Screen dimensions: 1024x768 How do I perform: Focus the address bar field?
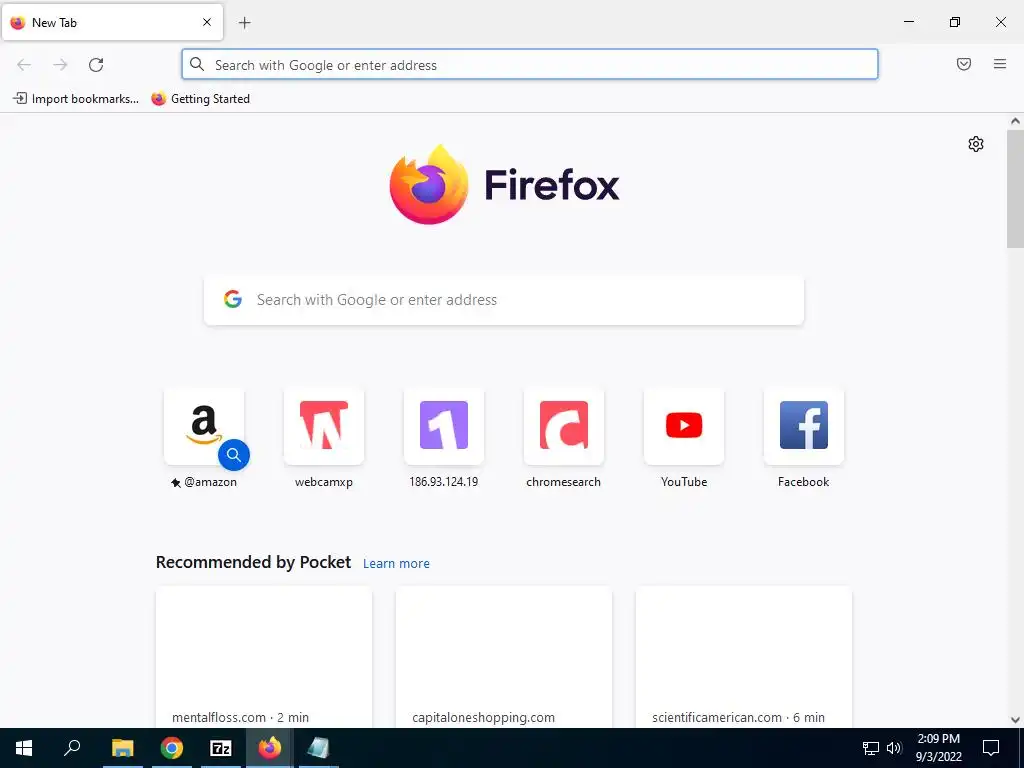[x=530, y=65]
